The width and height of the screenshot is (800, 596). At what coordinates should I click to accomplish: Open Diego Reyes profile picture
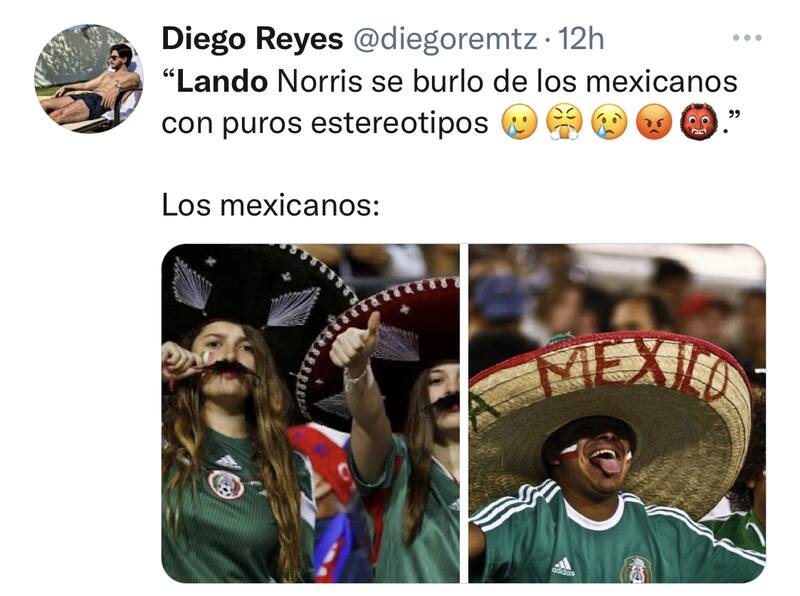click(x=89, y=79)
